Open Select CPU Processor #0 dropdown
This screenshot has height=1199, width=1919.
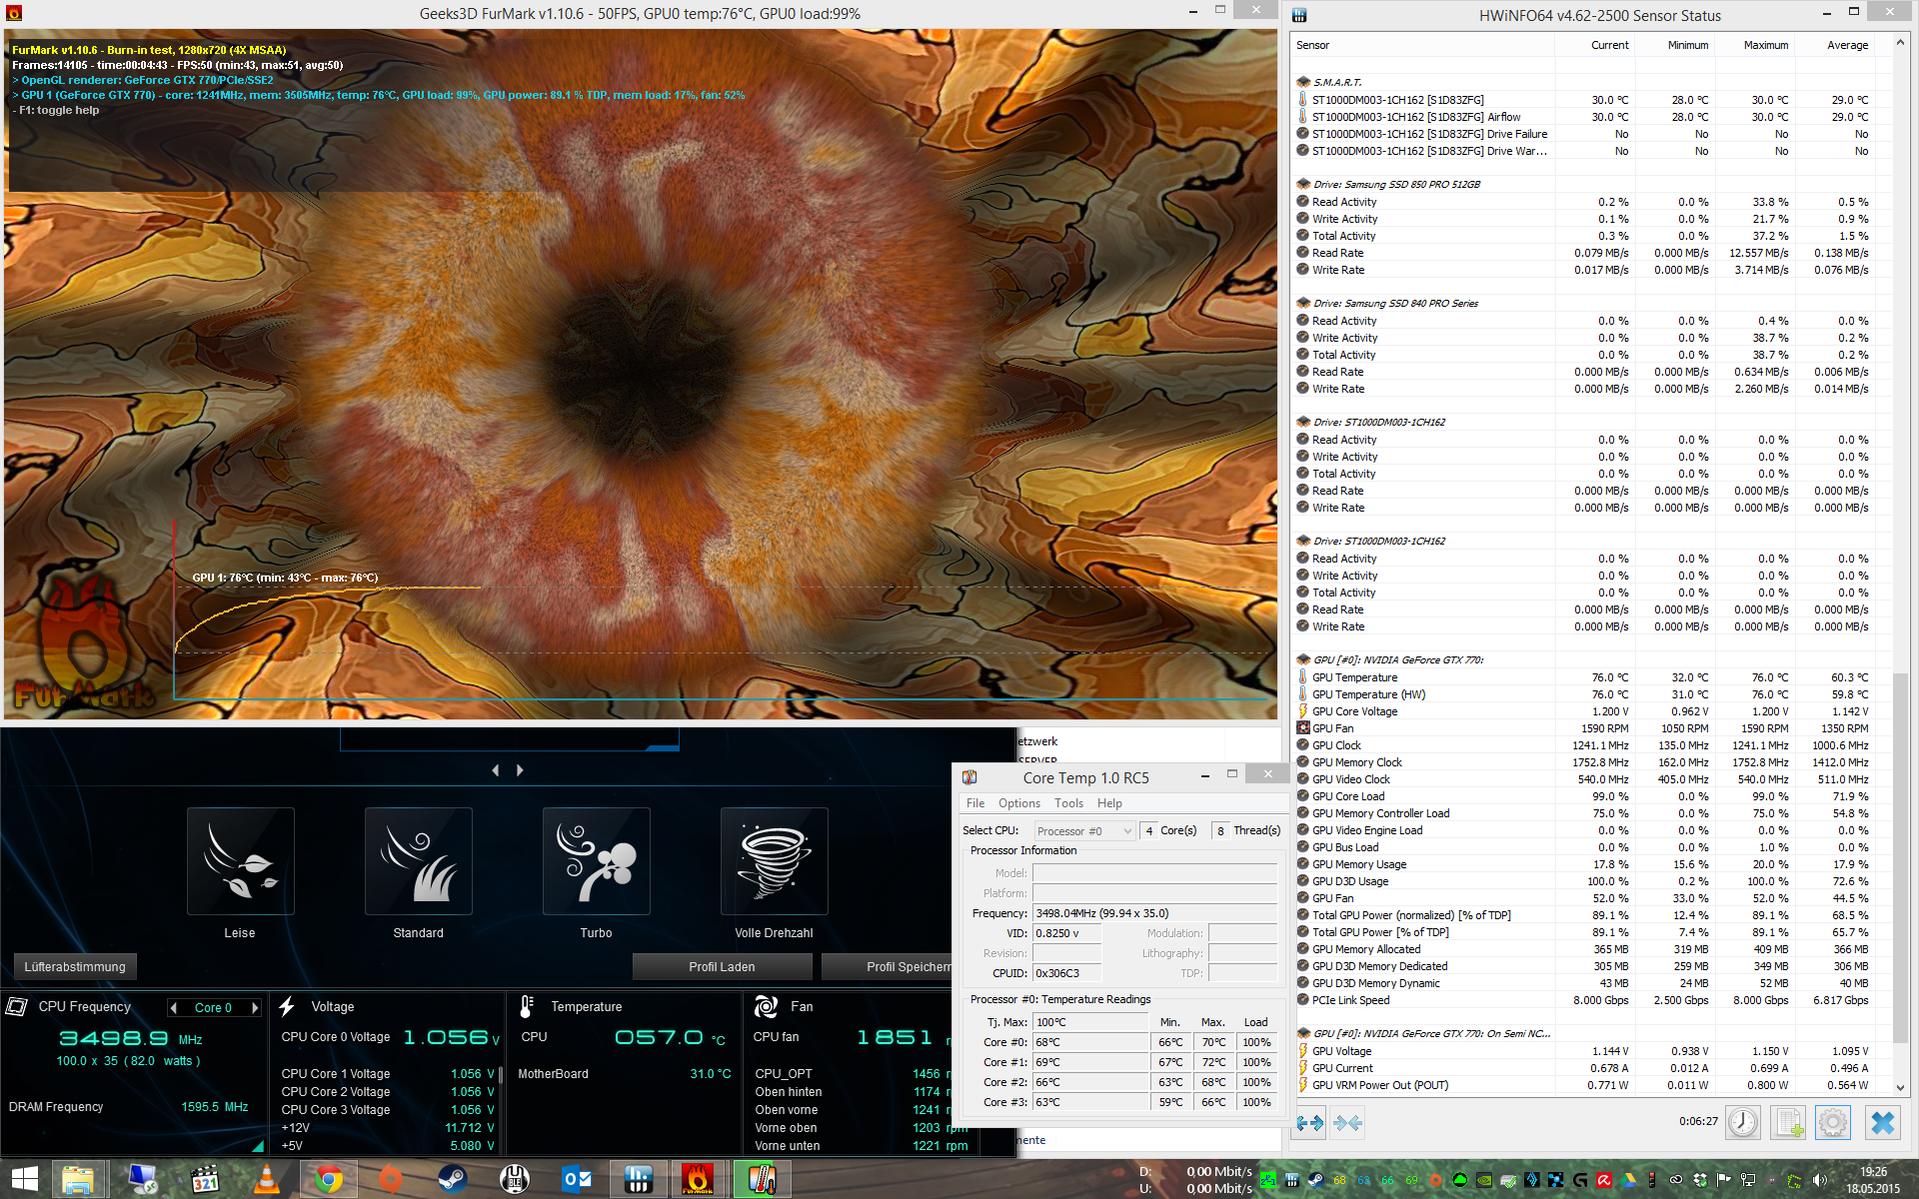coord(1084,831)
